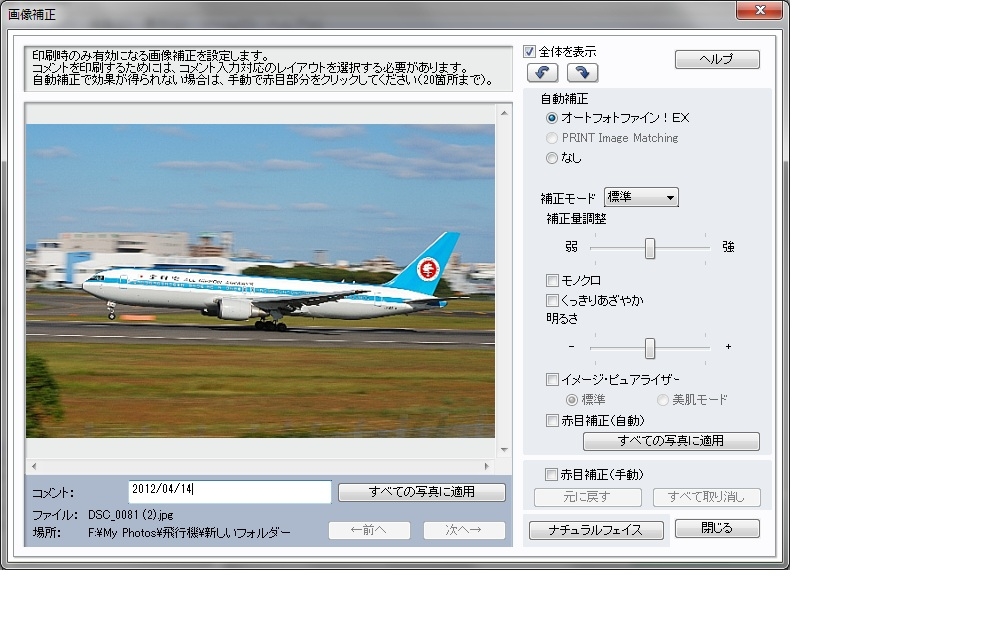
Task: Click the airplane preview image
Action: coord(260,281)
